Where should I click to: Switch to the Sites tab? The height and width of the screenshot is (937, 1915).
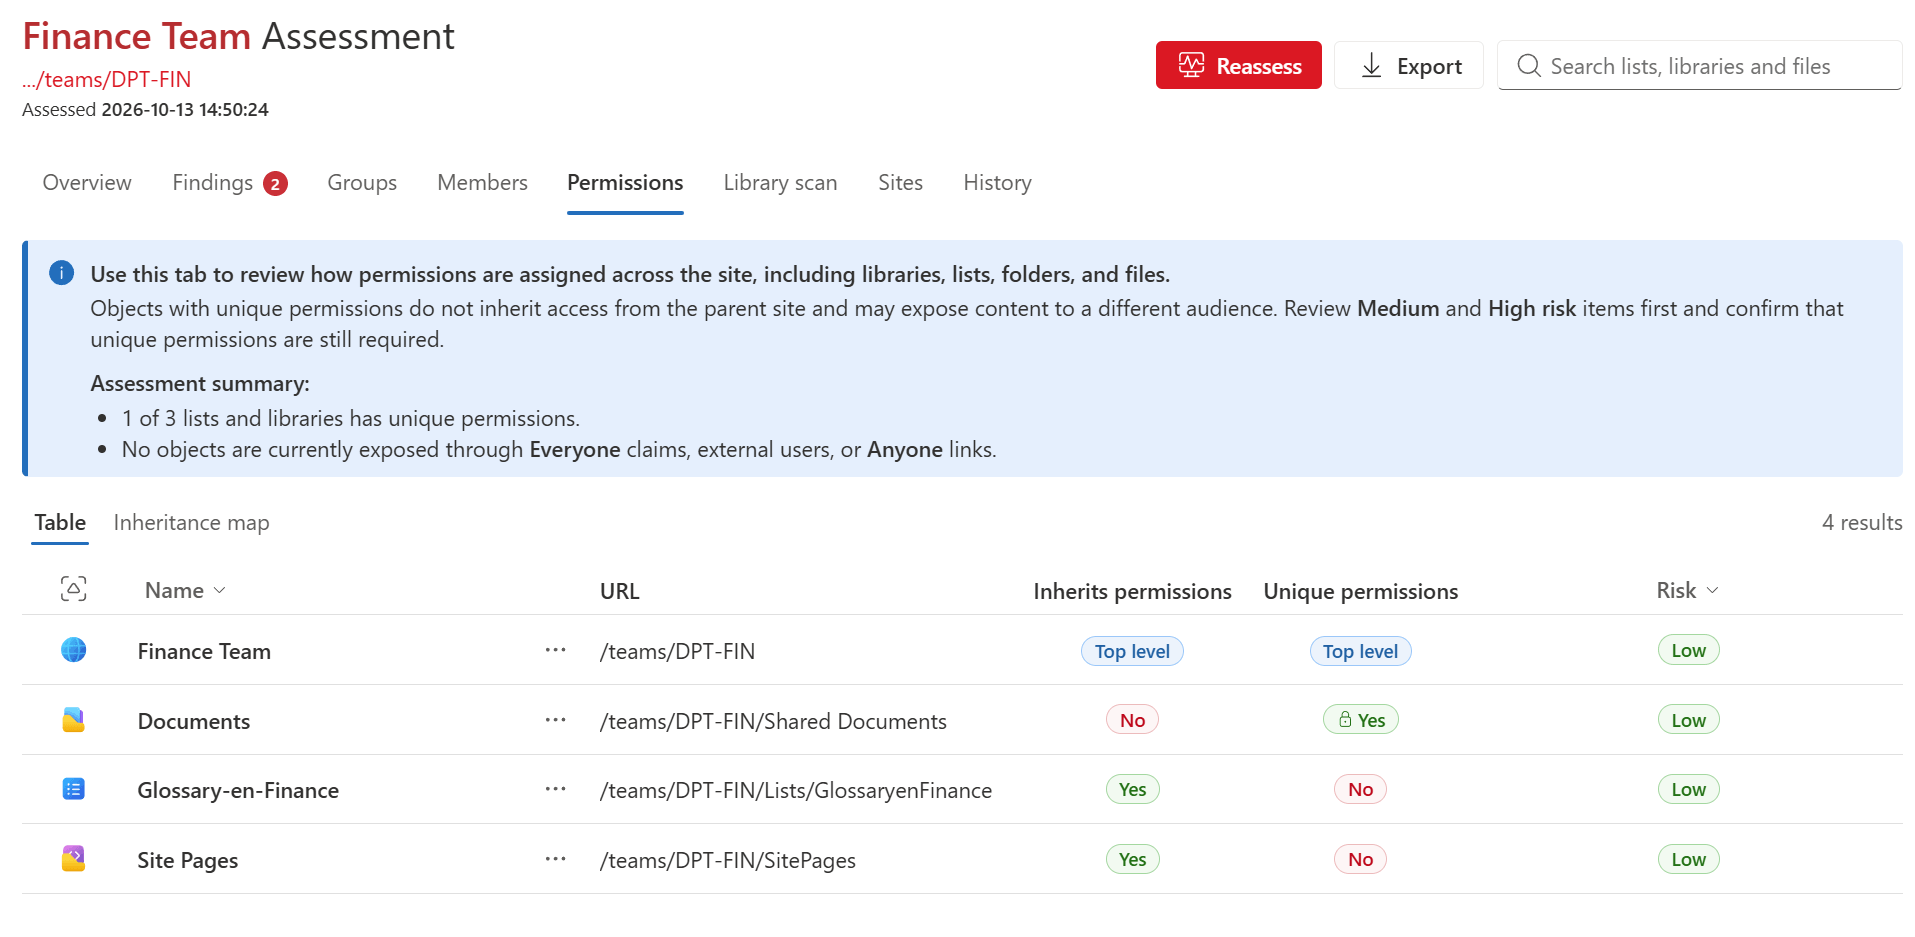pyautogui.click(x=900, y=183)
